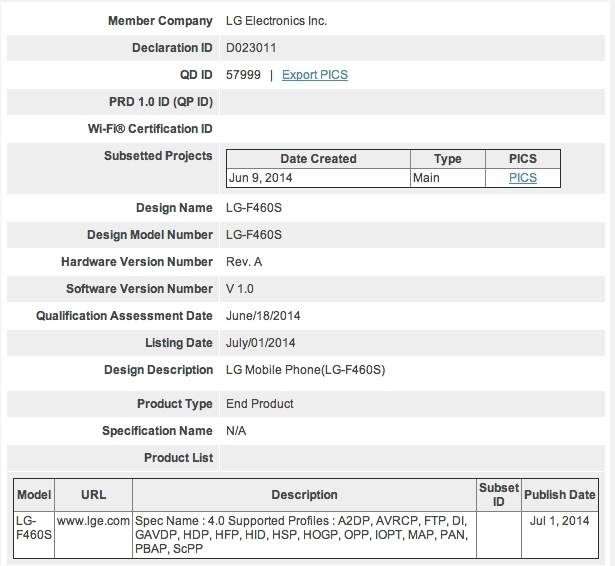Image resolution: width=615 pixels, height=566 pixels.
Task: Select the Hardware Version value Rev. A
Action: coord(244,262)
